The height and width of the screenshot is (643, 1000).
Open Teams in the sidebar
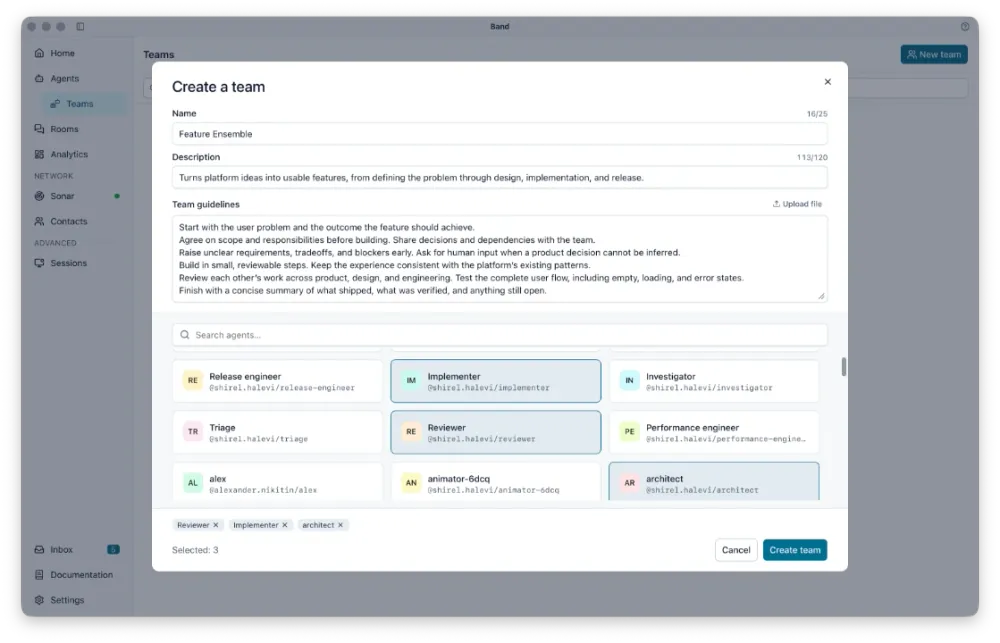point(84,104)
